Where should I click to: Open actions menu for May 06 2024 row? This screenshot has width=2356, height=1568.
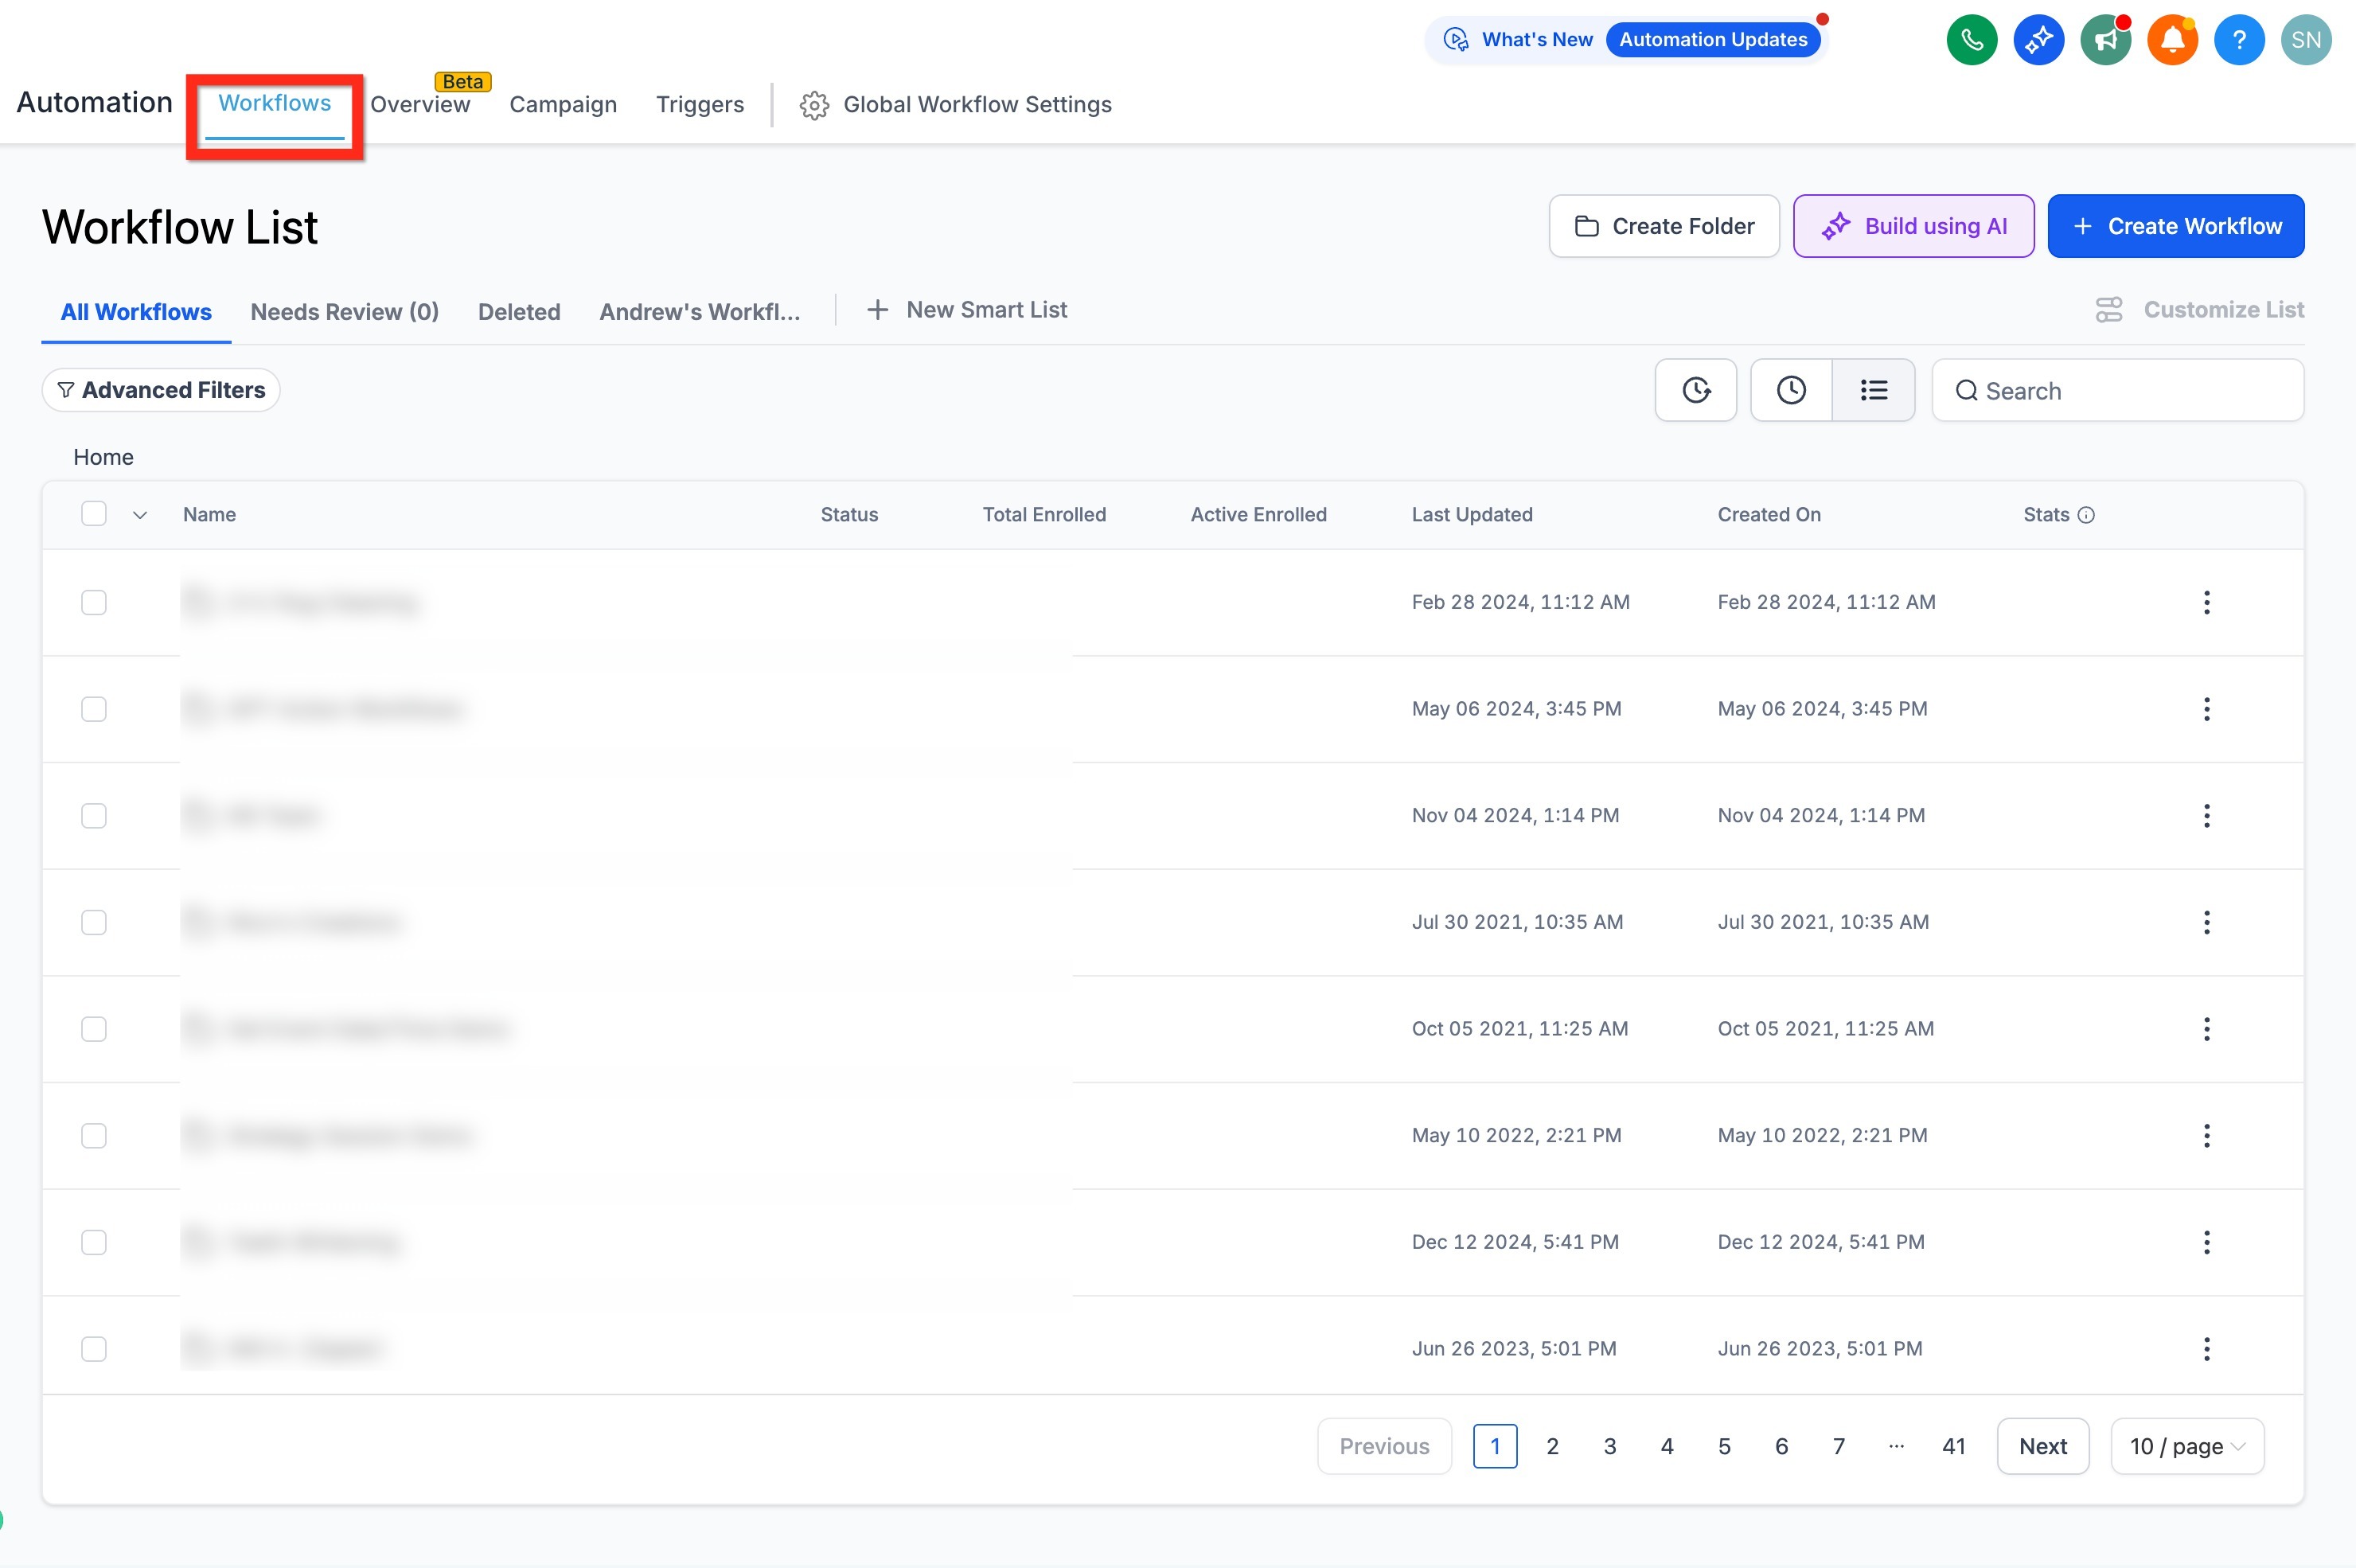point(2207,709)
